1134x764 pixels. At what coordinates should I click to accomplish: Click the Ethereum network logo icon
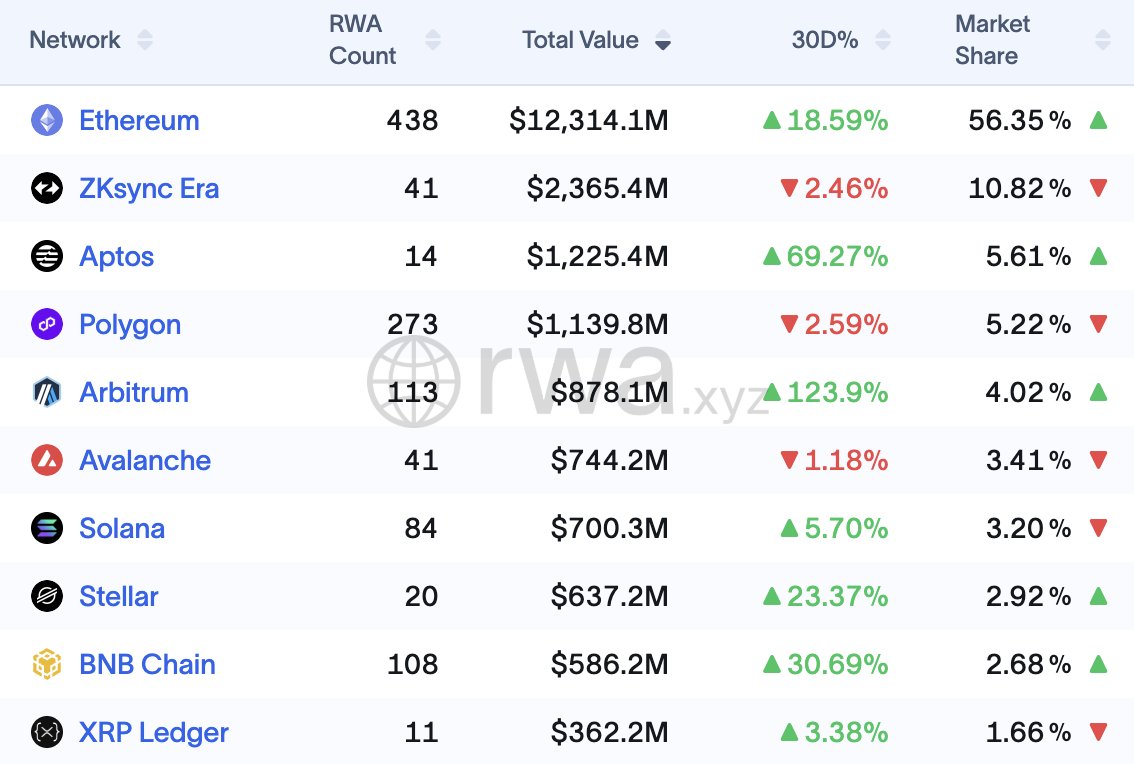tap(46, 121)
